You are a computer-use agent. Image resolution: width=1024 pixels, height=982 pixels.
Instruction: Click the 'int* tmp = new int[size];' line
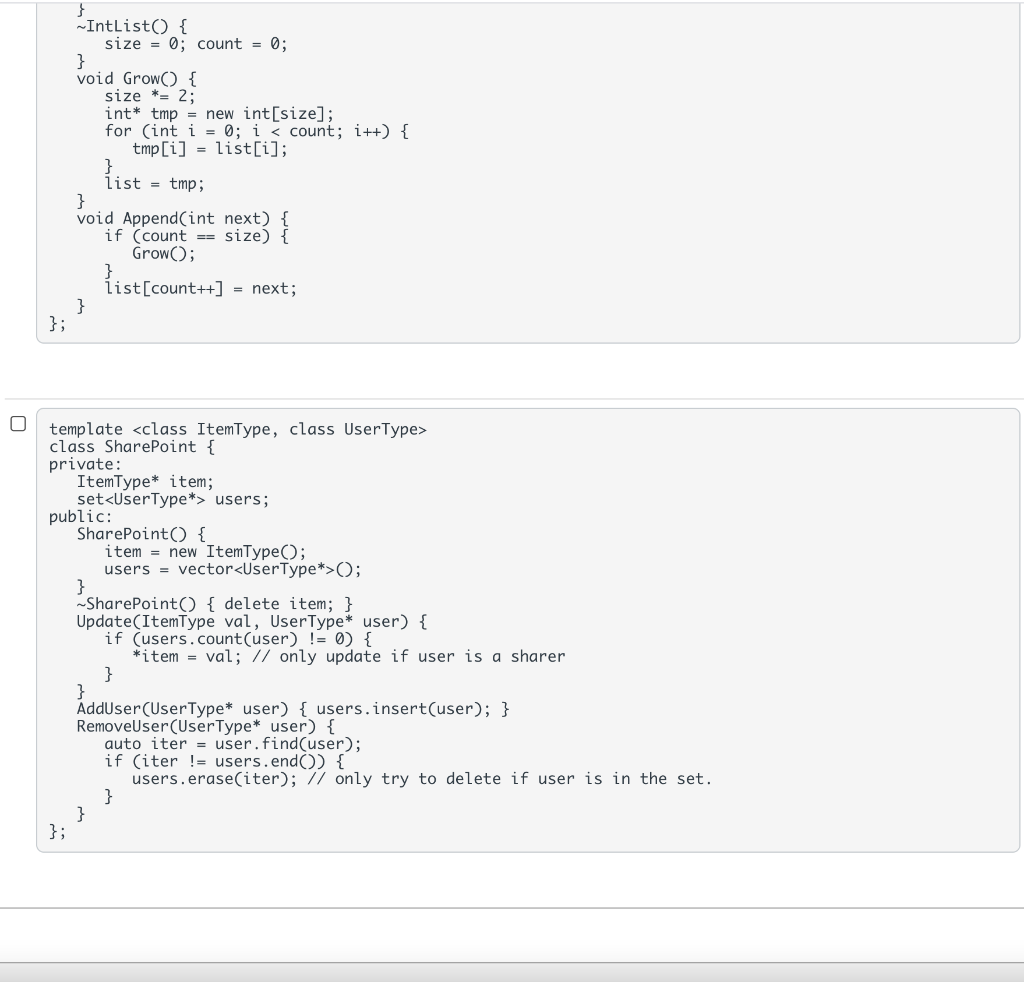pos(219,114)
